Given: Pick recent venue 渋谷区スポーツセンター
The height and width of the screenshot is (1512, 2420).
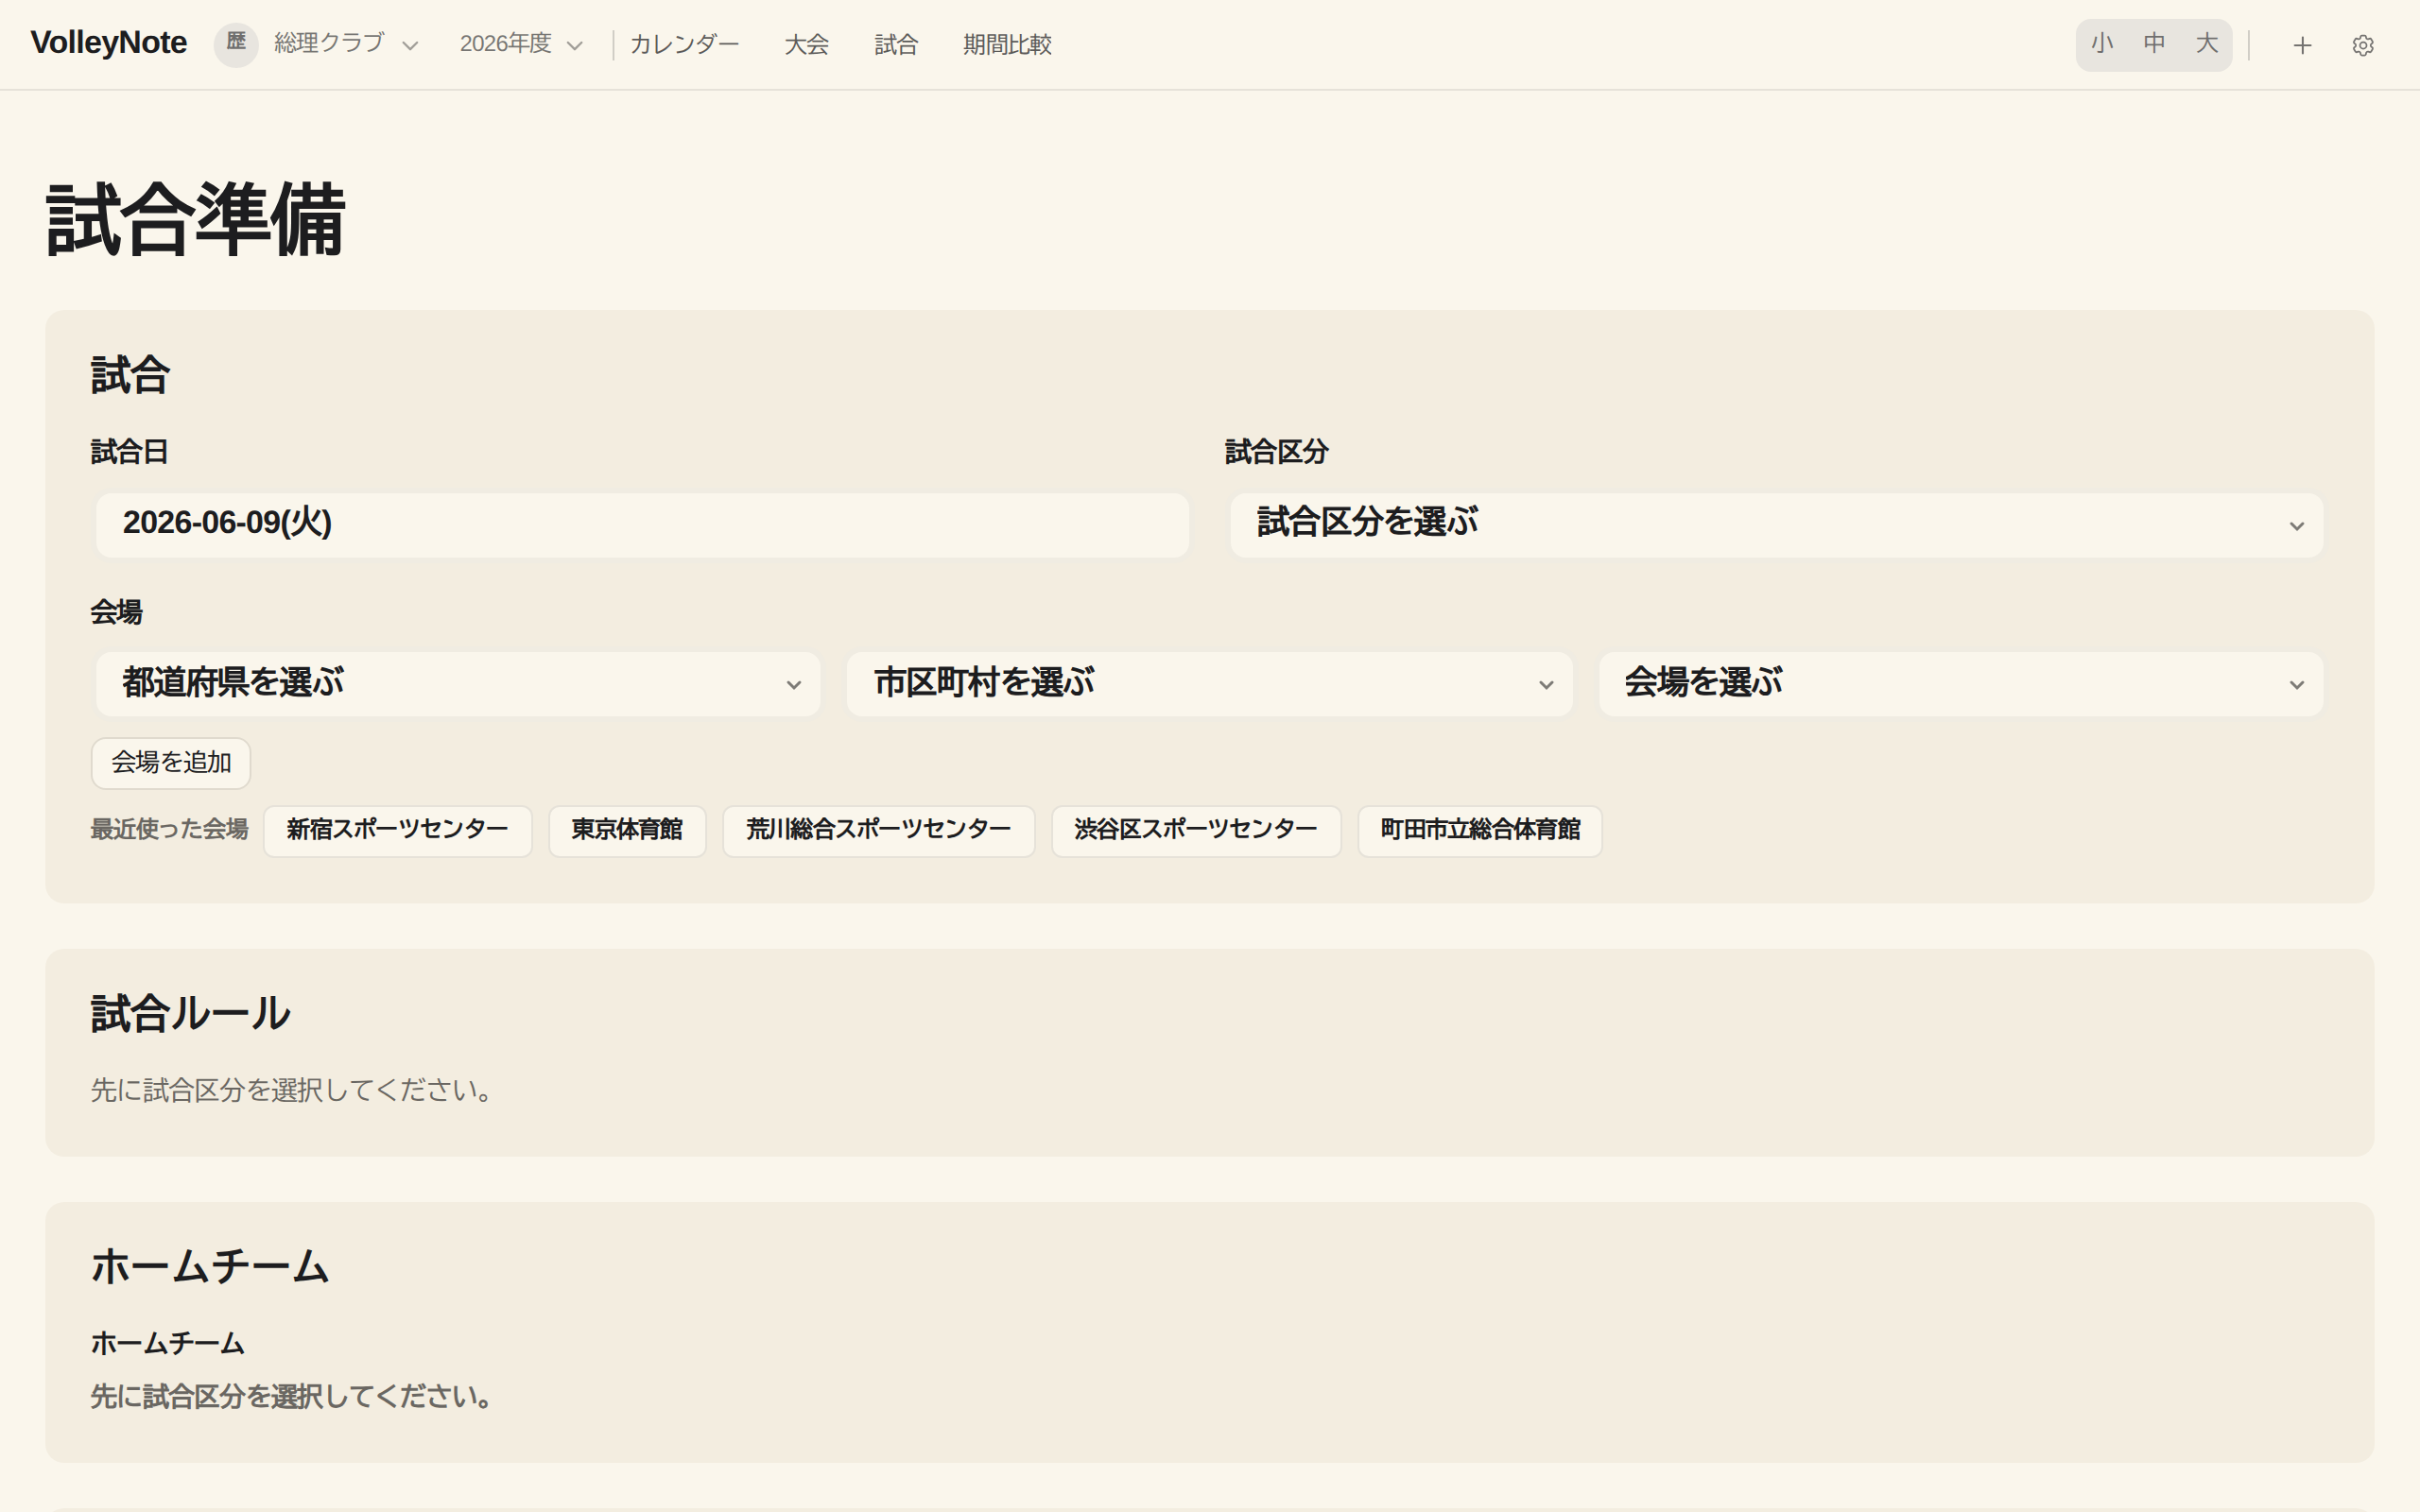Looking at the screenshot, I should [1196, 830].
